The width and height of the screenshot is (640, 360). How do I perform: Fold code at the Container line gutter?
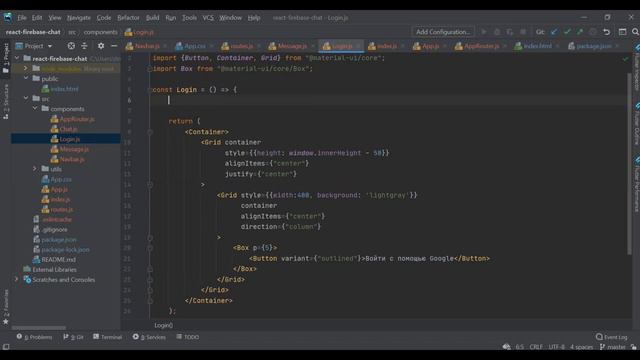point(150,132)
